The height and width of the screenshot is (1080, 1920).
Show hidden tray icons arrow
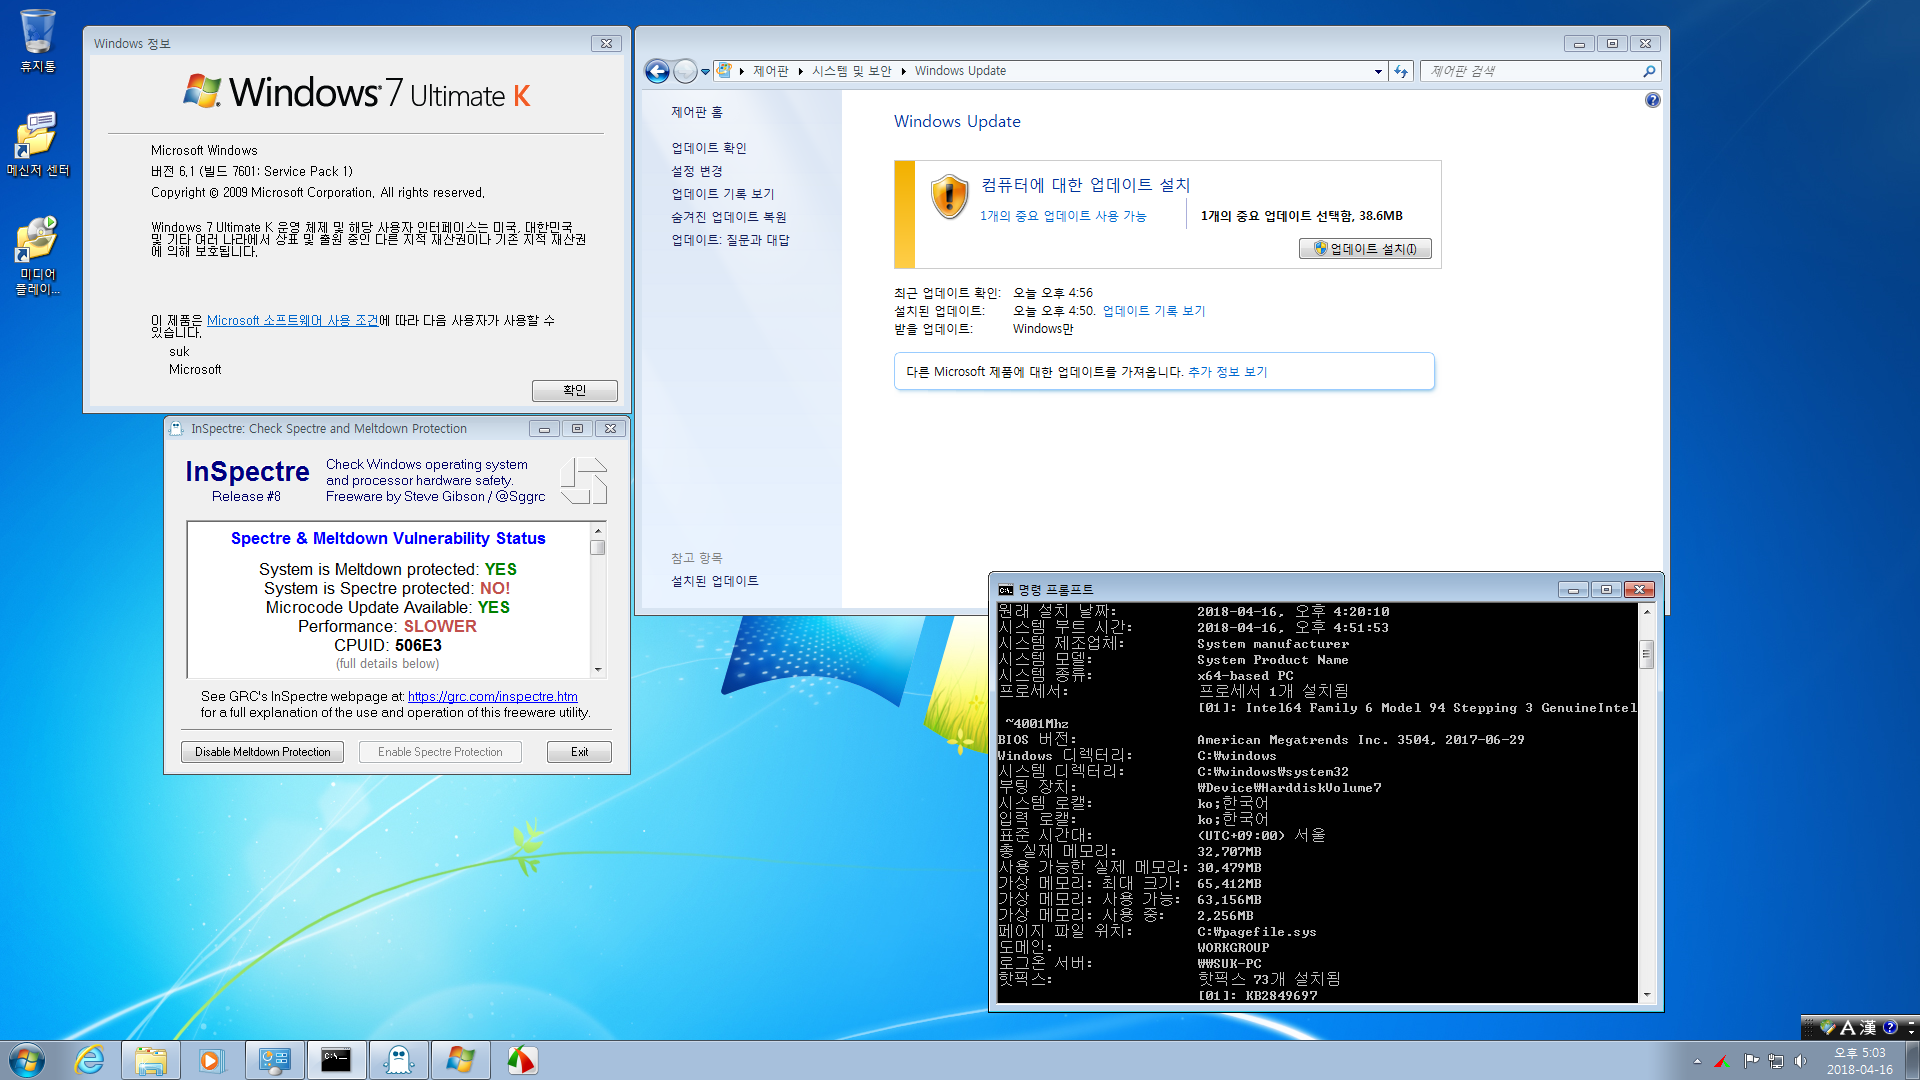[x=1697, y=1061]
